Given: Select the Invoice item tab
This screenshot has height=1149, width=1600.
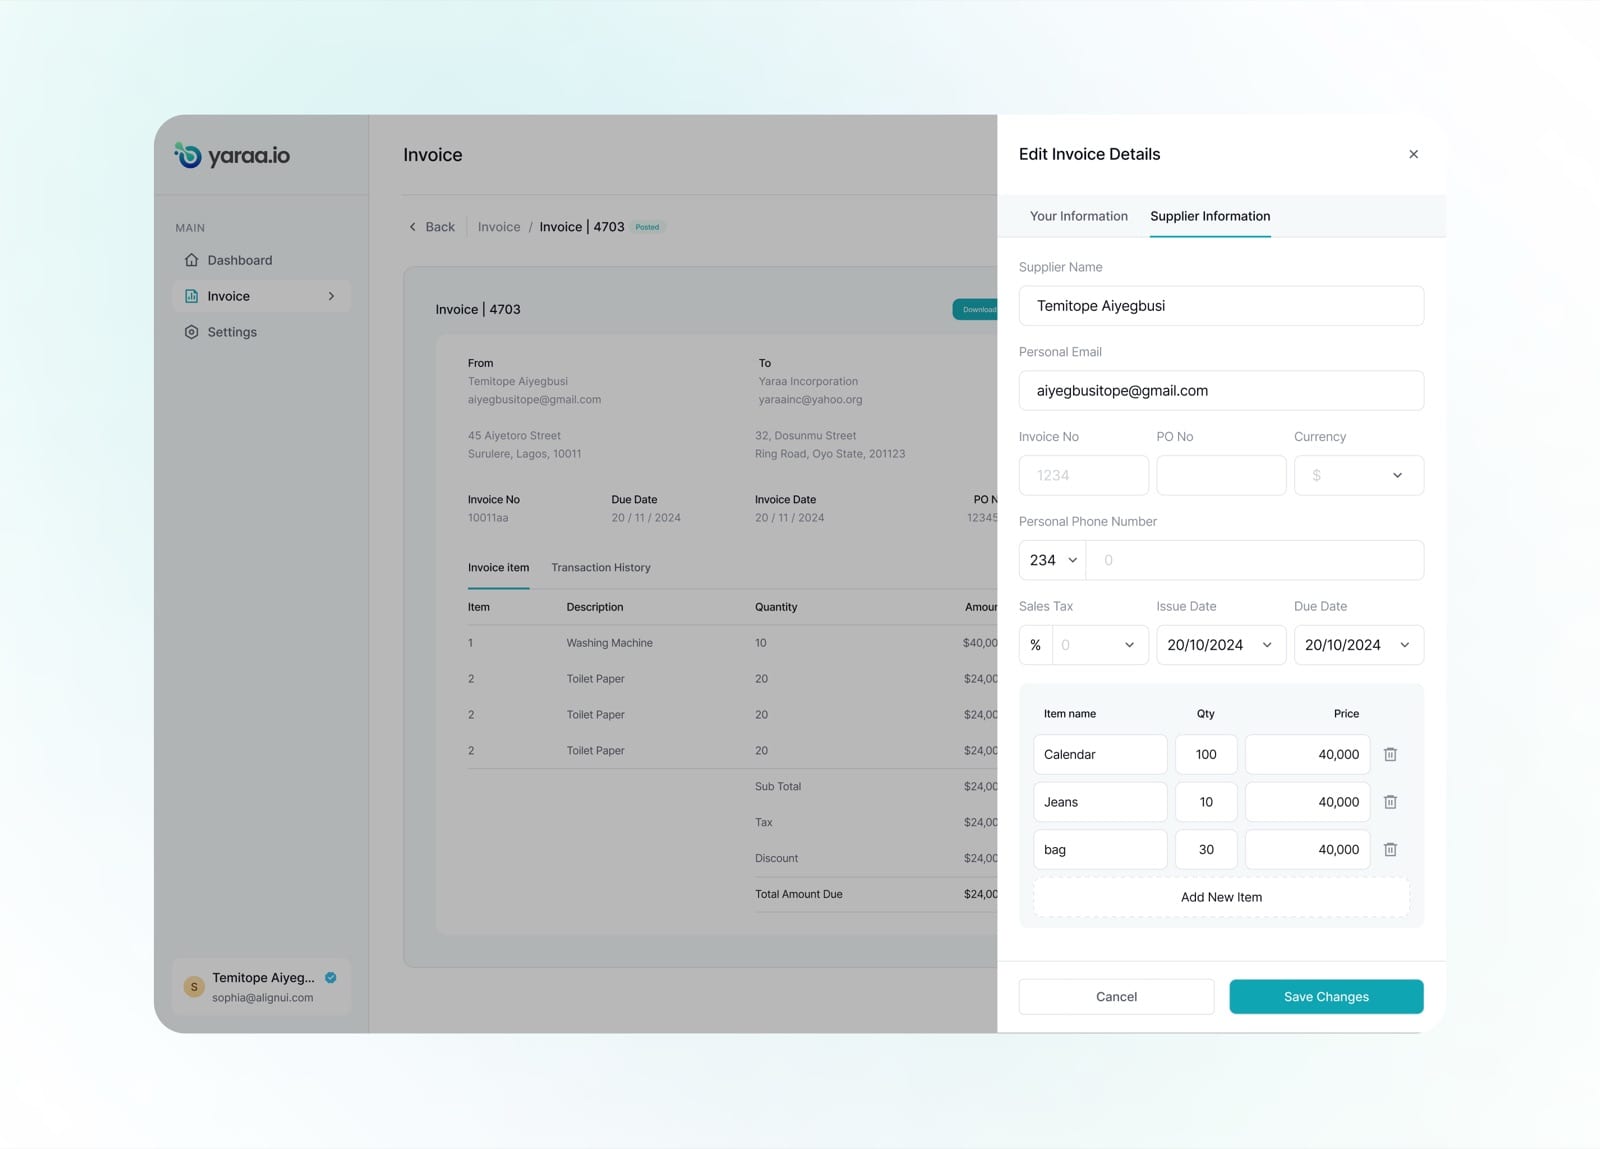Looking at the screenshot, I should [498, 568].
